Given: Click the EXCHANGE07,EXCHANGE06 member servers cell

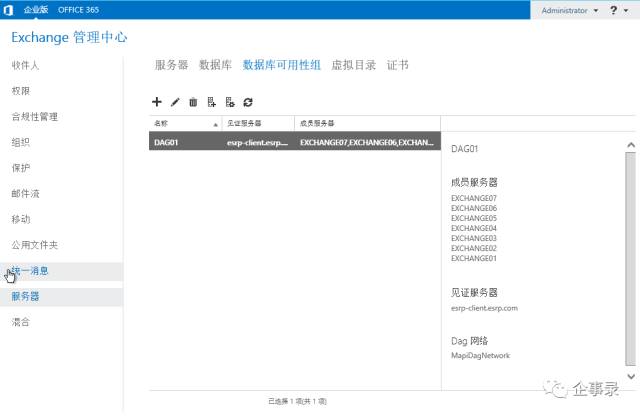Looking at the screenshot, I should coord(367,142).
